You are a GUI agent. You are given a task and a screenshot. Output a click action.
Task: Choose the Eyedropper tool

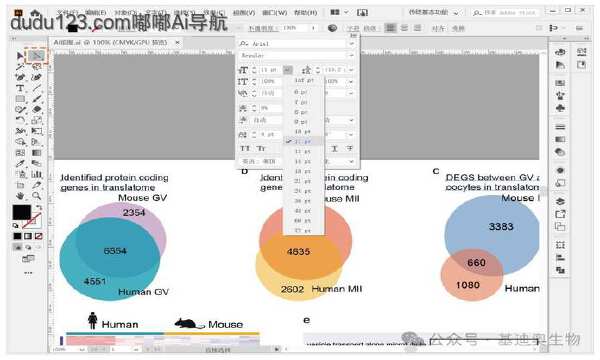point(20,164)
